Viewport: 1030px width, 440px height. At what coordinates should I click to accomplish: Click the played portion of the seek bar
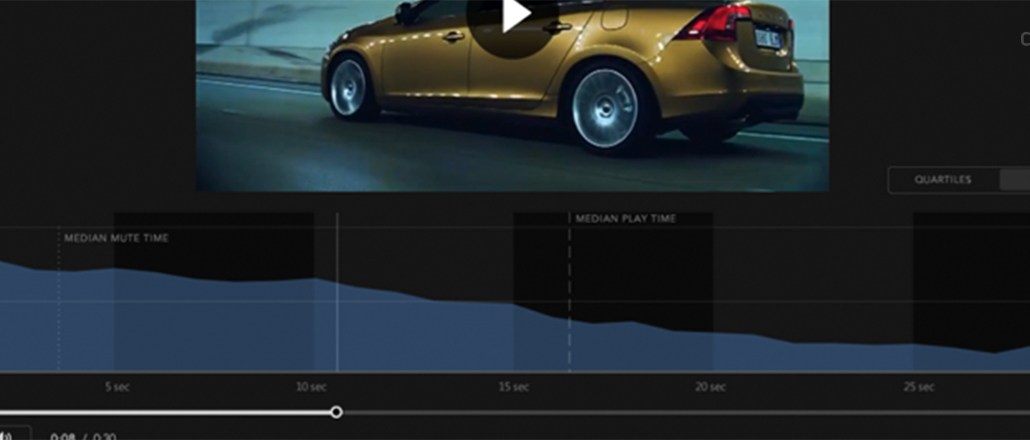pyautogui.click(x=170, y=412)
